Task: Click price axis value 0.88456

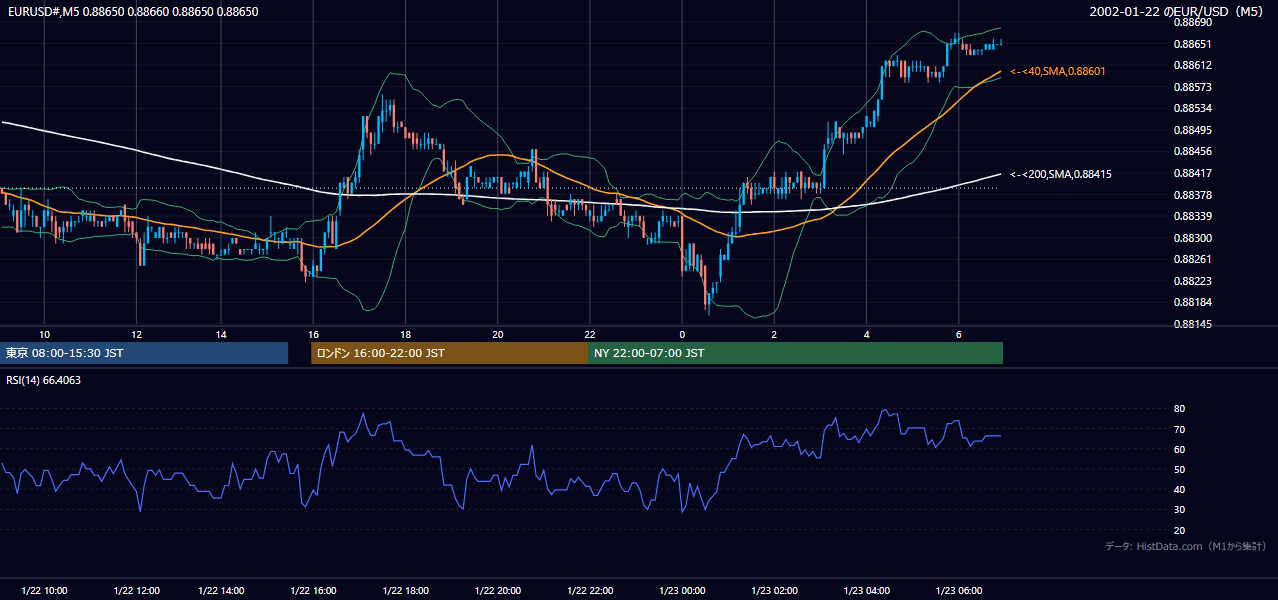Action: [x=1192, y=151]
